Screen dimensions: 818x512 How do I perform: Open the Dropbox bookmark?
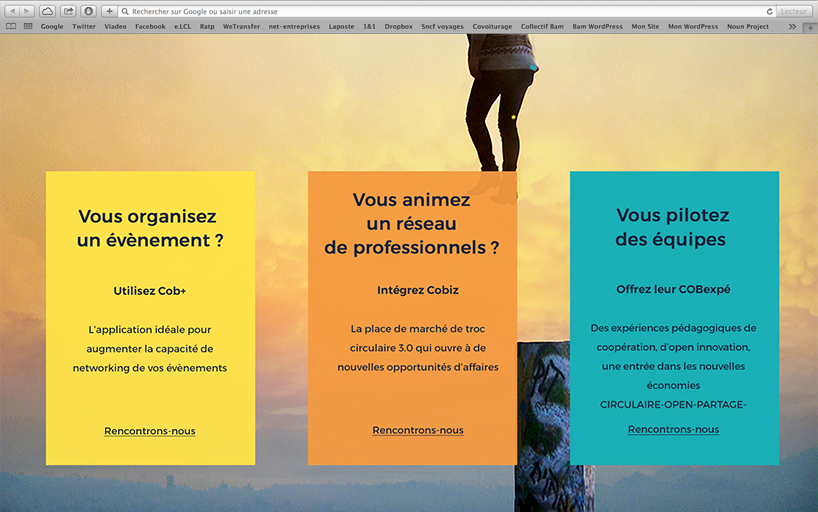pyautogui.click(x=399, y=27)
